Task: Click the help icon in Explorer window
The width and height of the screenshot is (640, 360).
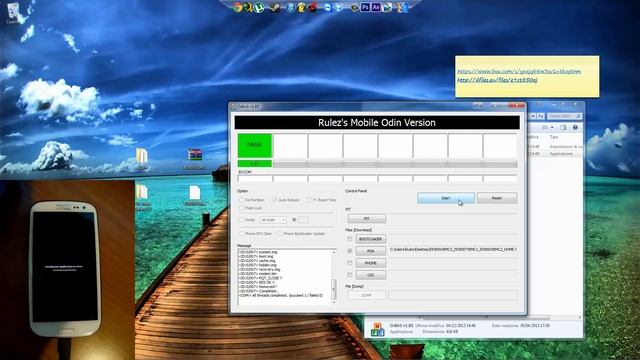Action: click(x=575, y=127)
